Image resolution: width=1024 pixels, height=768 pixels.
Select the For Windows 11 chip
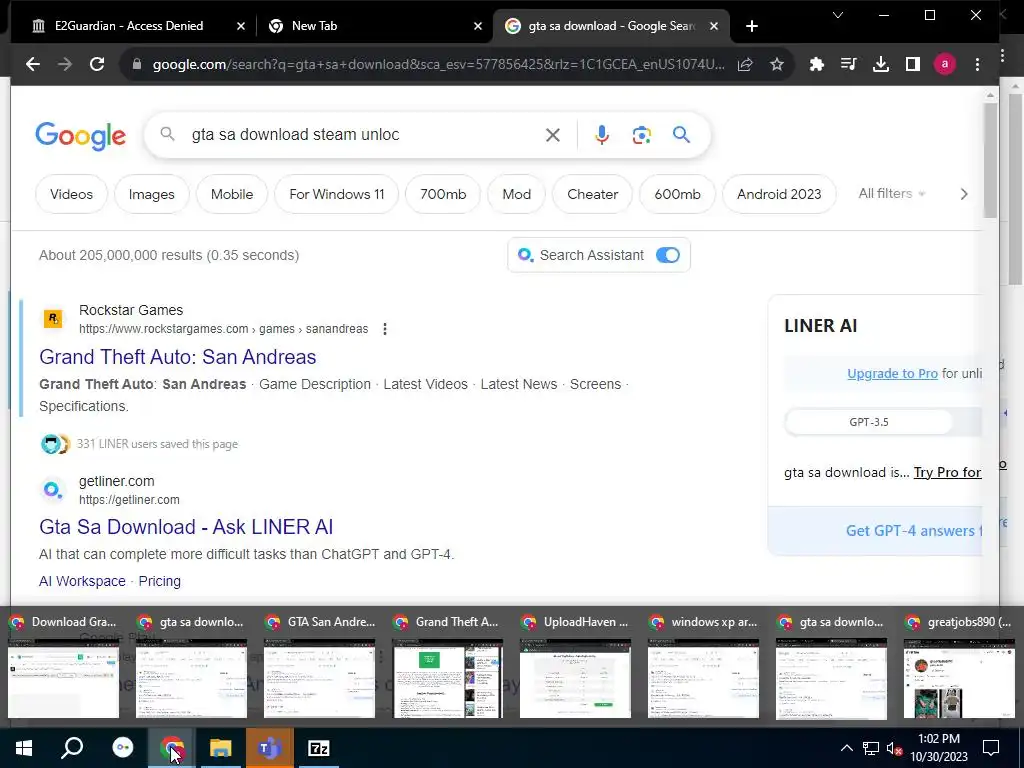tap(336, 194)
